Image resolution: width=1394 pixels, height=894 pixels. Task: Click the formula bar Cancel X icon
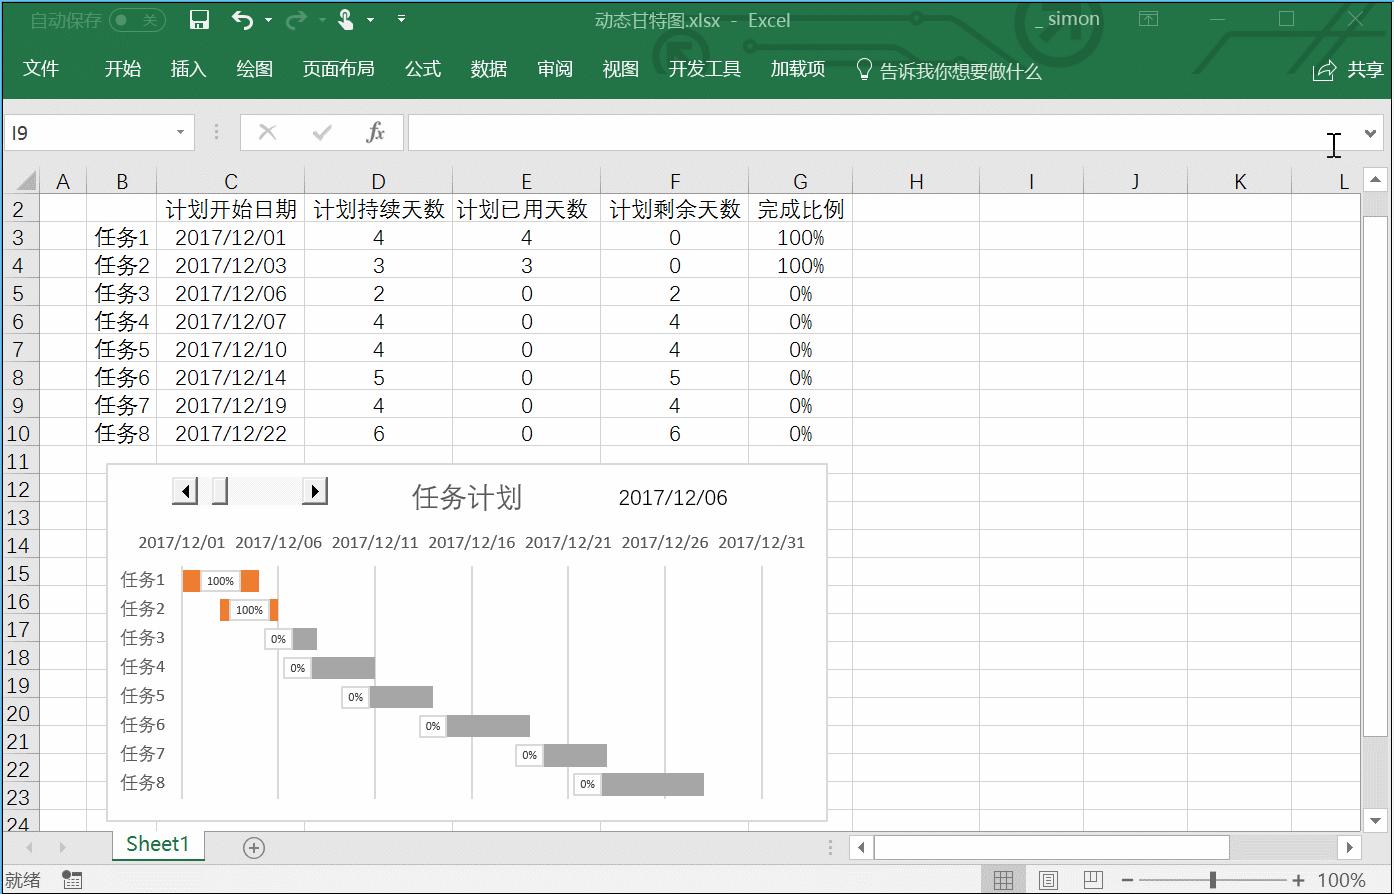pos(267,132)
